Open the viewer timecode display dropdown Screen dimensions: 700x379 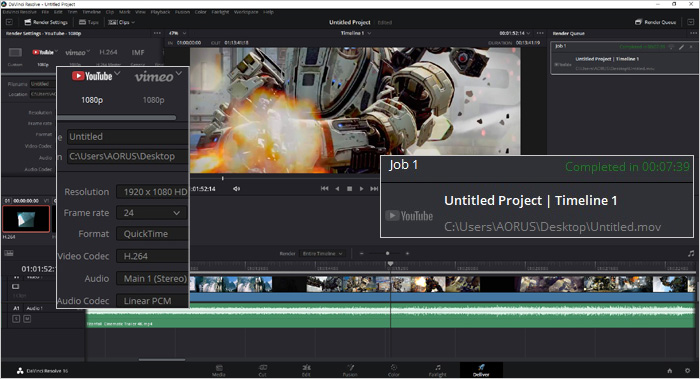point(515,33)
